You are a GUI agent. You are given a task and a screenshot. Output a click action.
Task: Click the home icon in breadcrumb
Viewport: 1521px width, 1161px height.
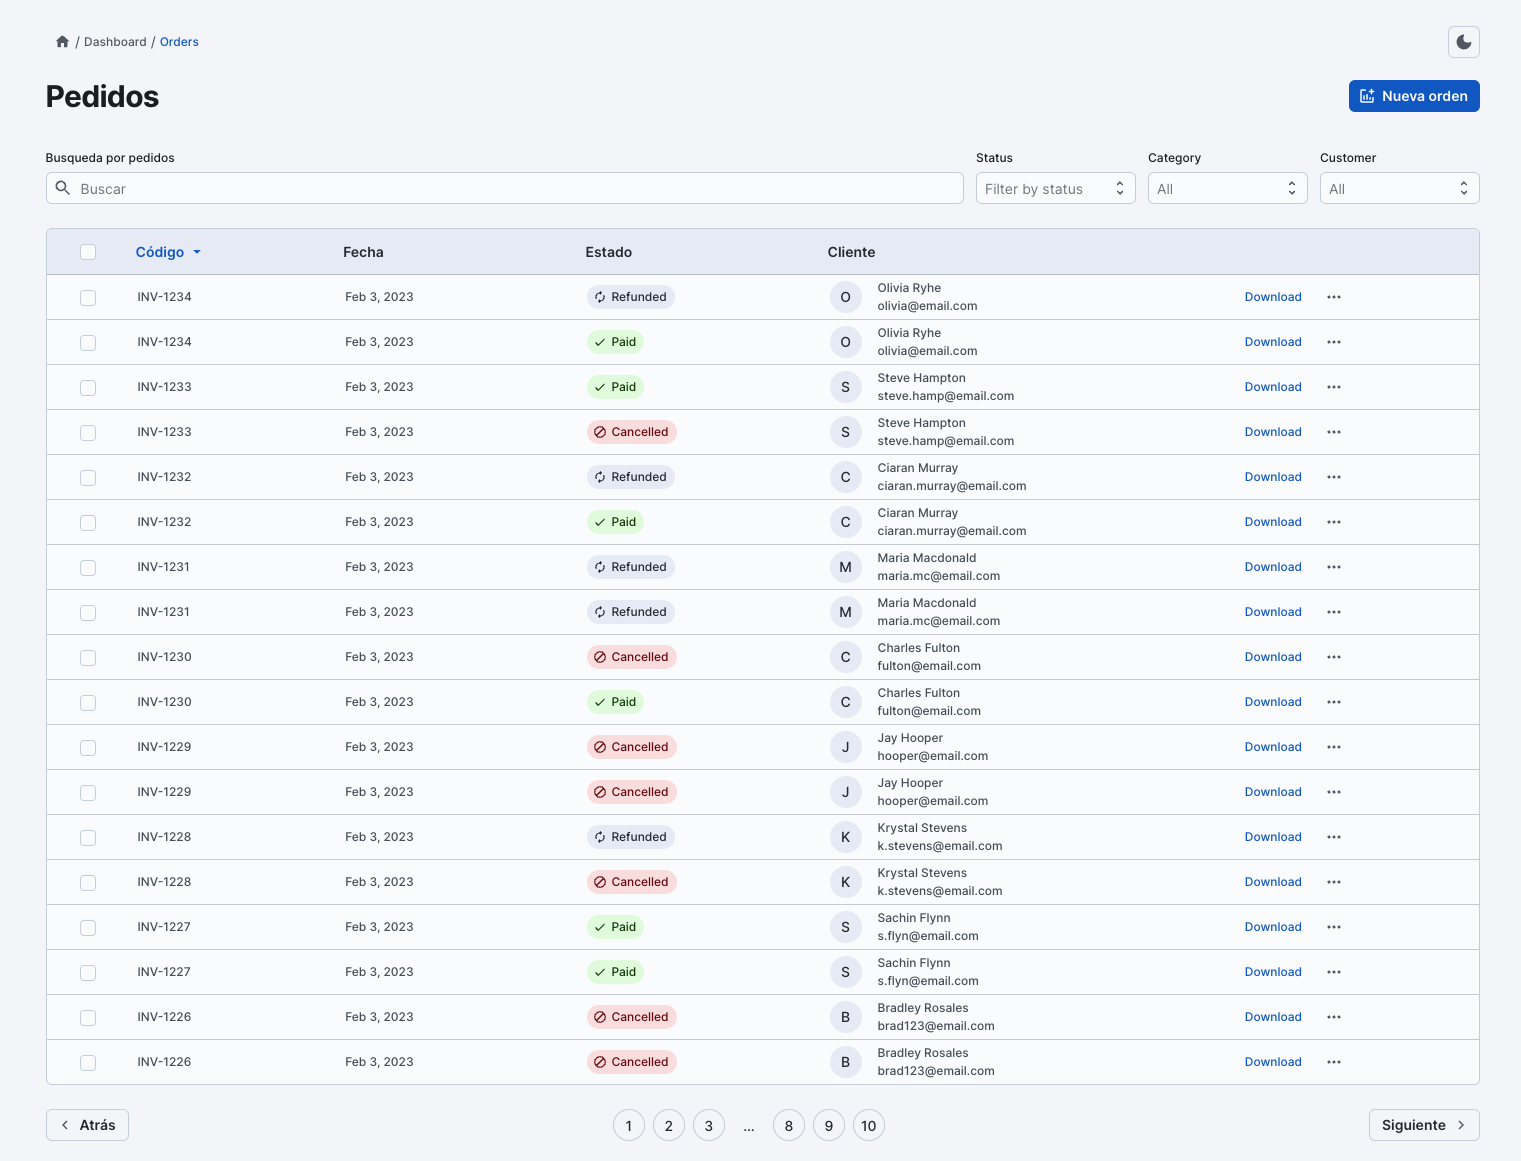(x=62, y=42)
